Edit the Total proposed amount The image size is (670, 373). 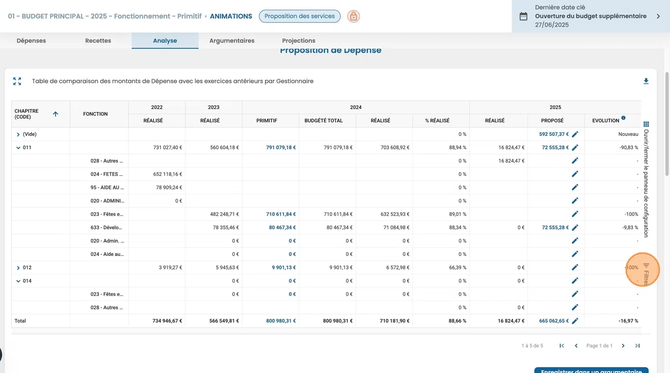click(x=575, y=321)
